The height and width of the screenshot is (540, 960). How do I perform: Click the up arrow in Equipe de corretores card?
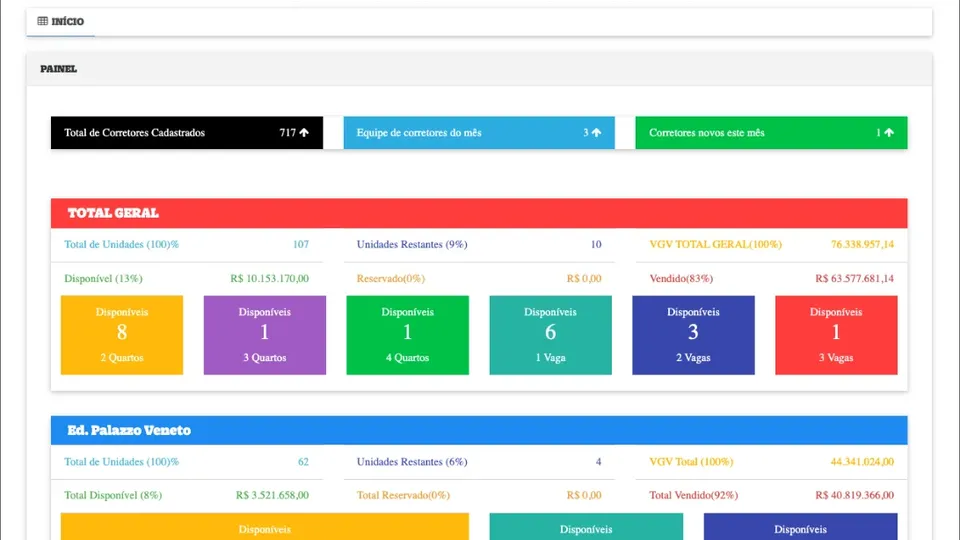click(596, 133)
